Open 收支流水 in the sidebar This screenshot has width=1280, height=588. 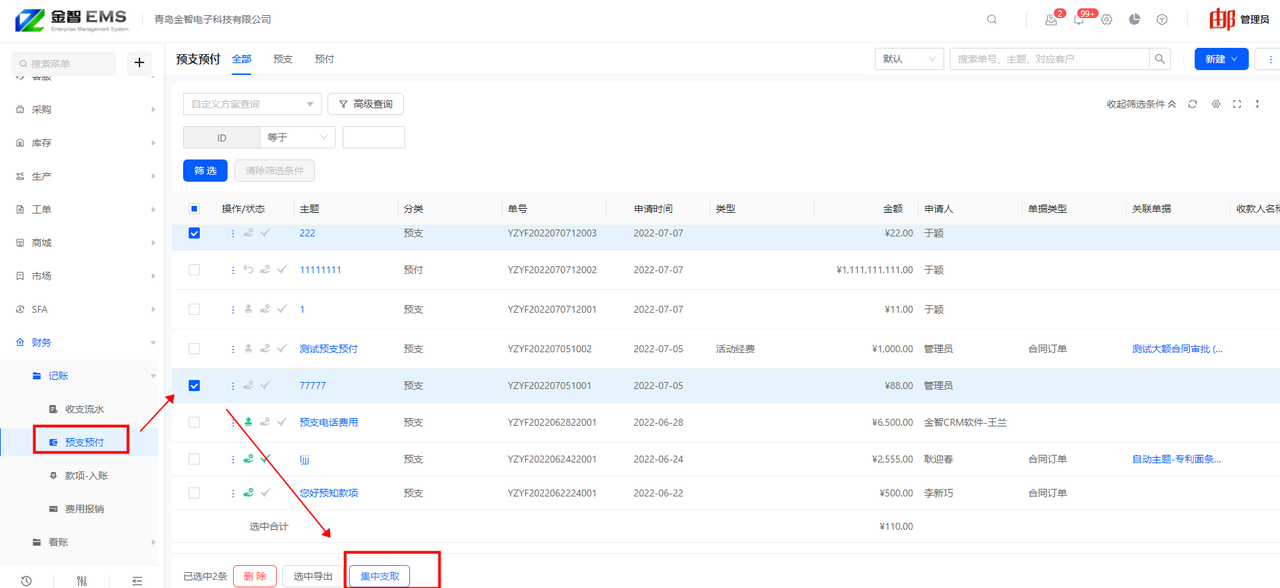[x=84, y=409]
